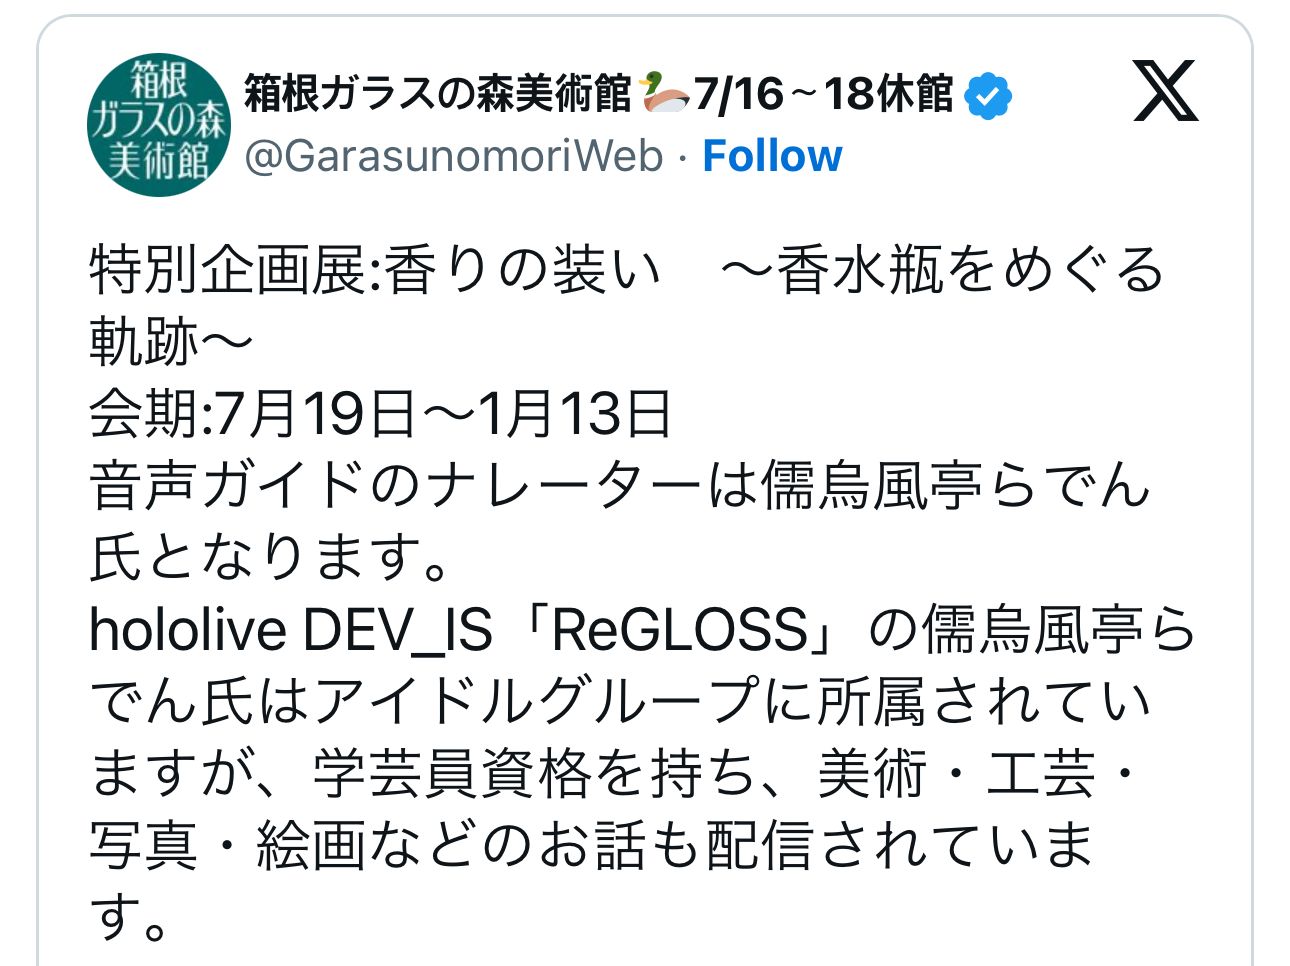
Task: Click the hololive DEV_IS text
Action: tap(290, 630)
